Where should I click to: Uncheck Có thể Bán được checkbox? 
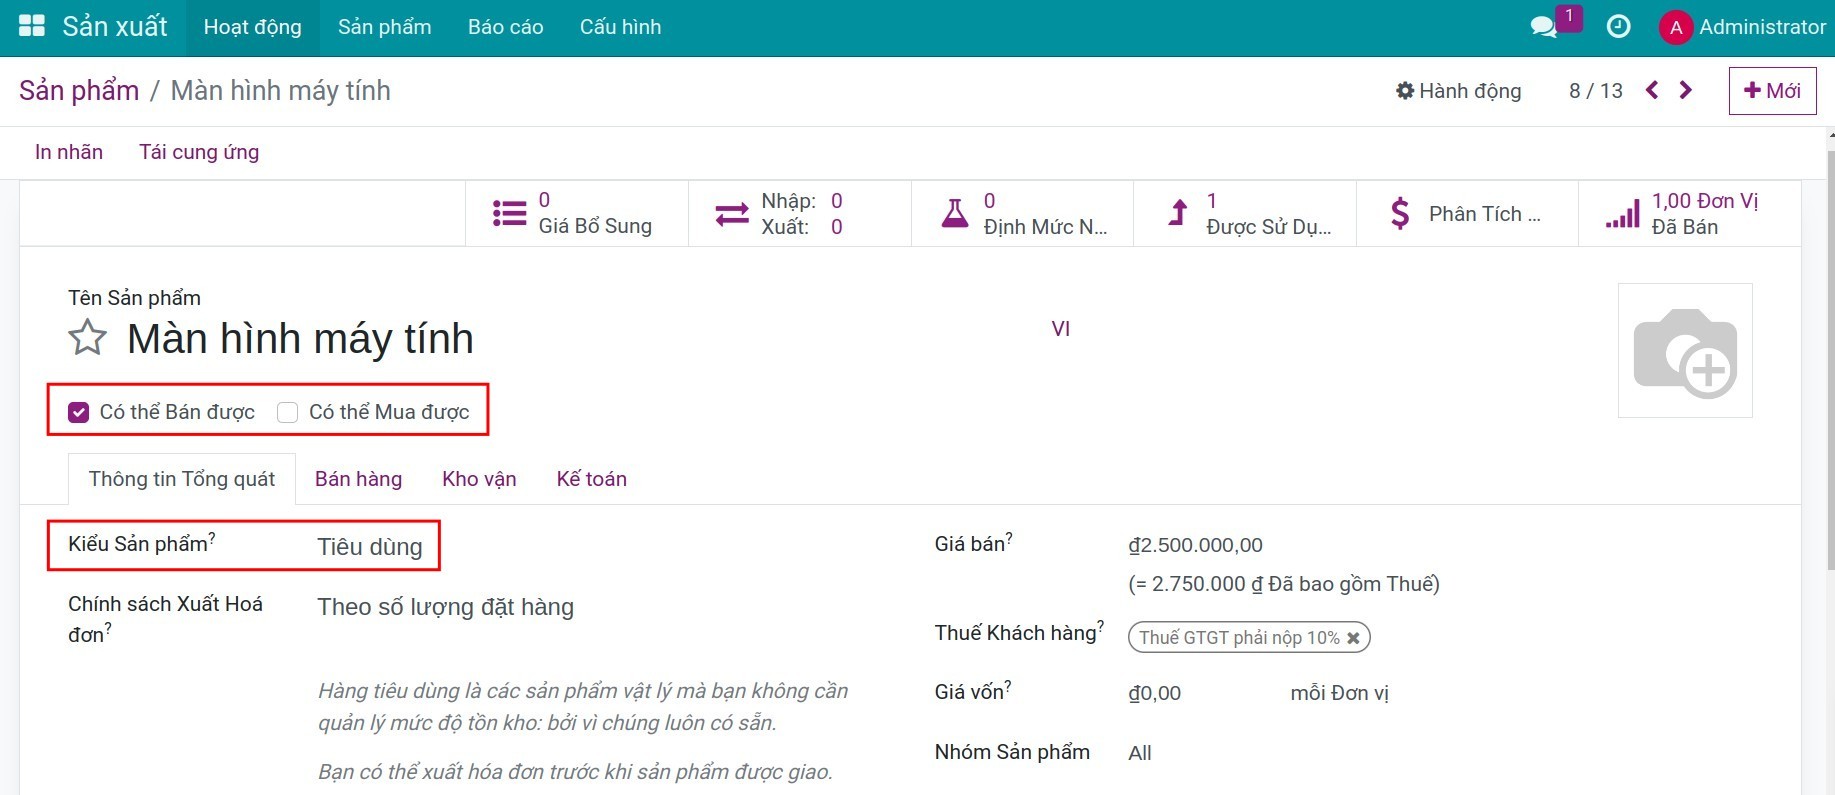79,412
